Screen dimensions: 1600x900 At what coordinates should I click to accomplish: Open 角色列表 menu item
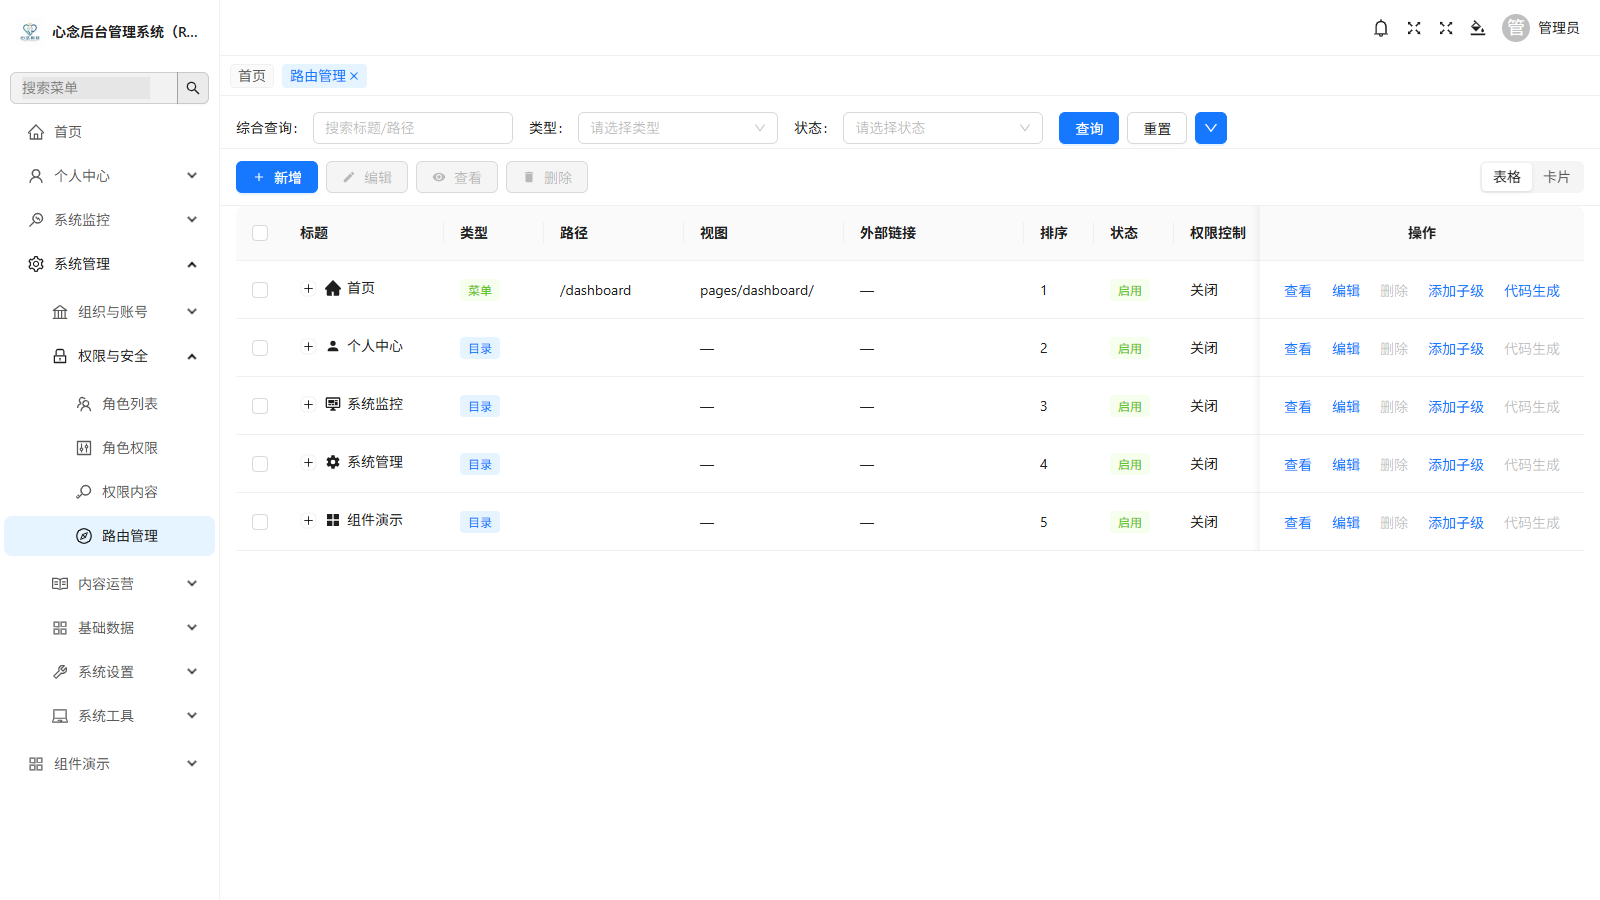[x=110, y=404]
